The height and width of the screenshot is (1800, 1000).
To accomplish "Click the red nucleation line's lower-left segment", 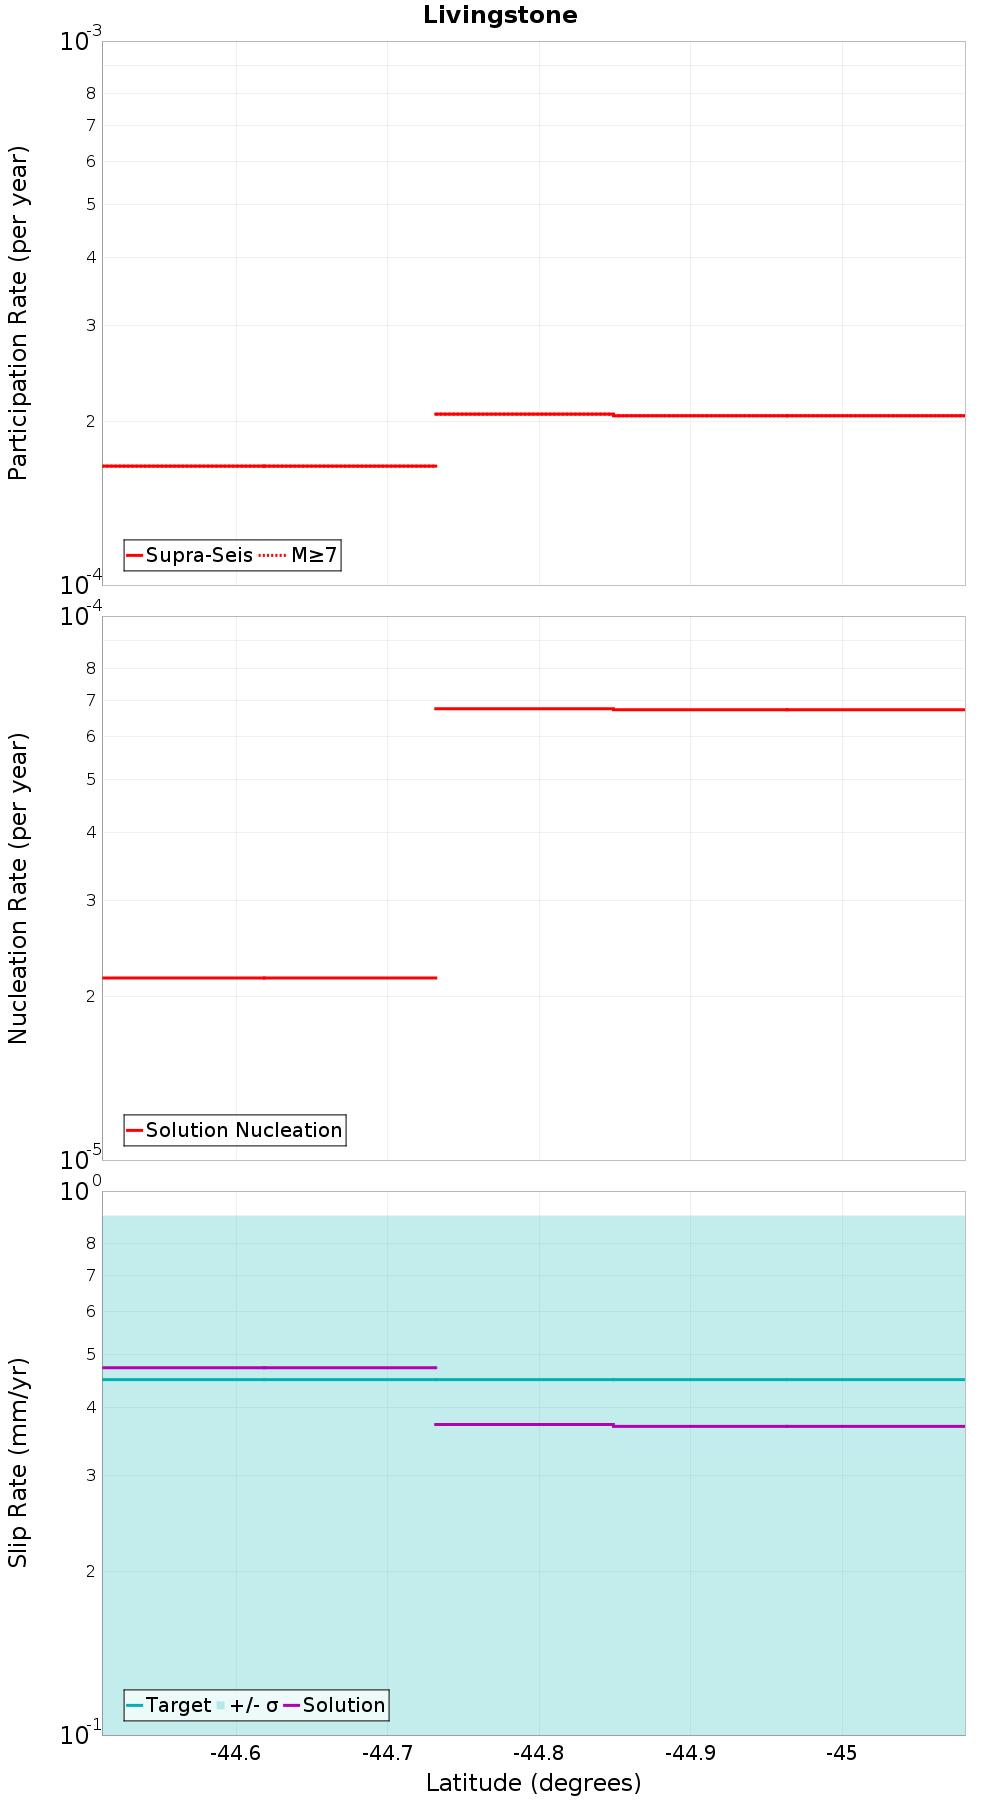I will point(270,978).
